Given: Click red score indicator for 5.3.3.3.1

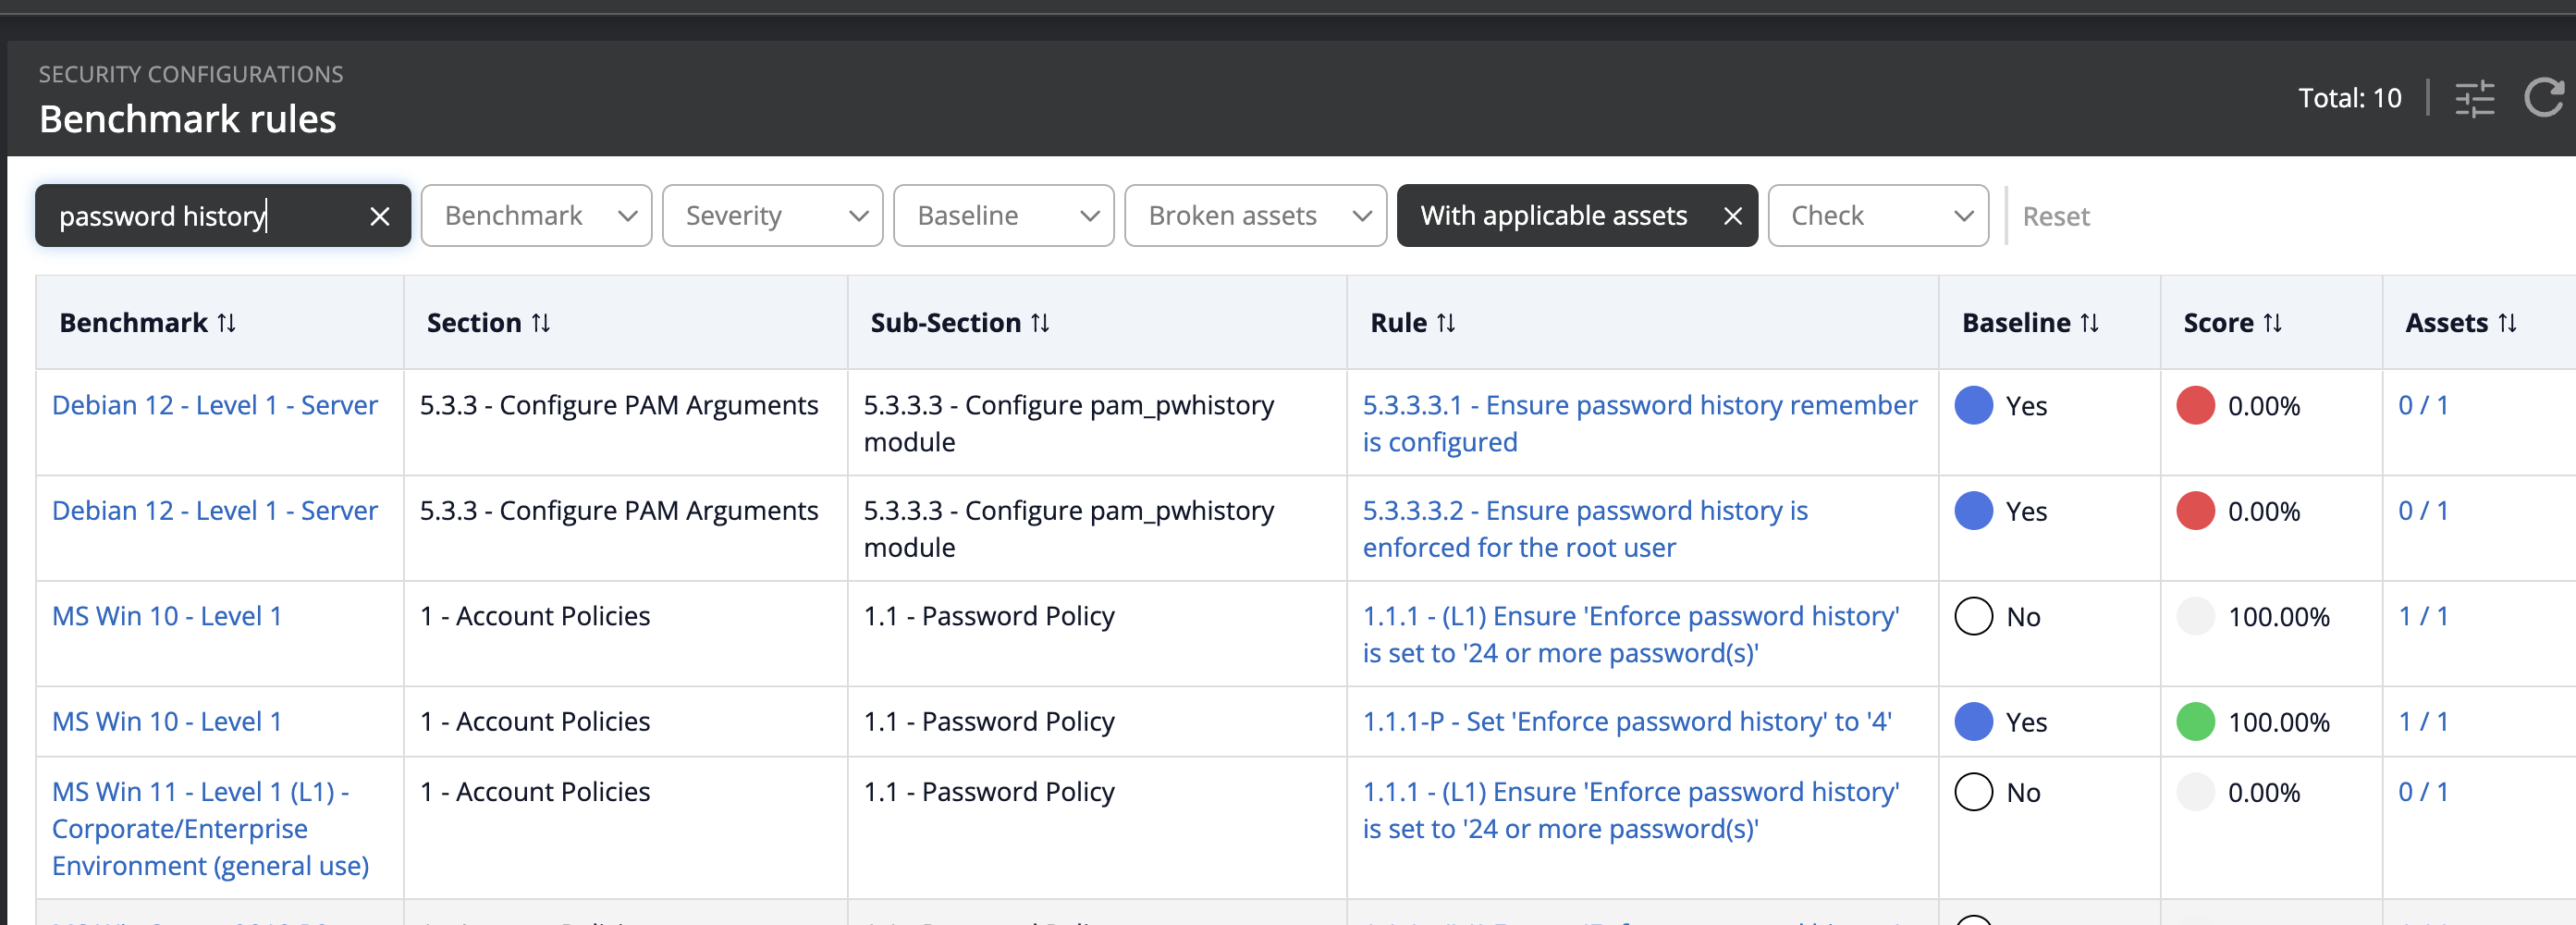Looking at the screenshot, I should coord(2195,406).
